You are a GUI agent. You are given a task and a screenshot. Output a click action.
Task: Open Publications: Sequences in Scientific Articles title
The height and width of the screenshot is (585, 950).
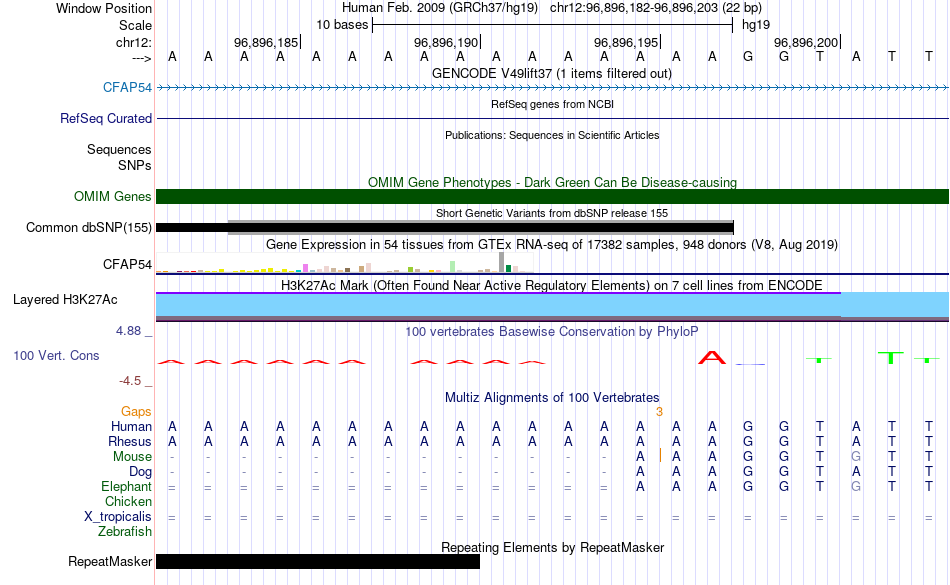click(552, 135)
